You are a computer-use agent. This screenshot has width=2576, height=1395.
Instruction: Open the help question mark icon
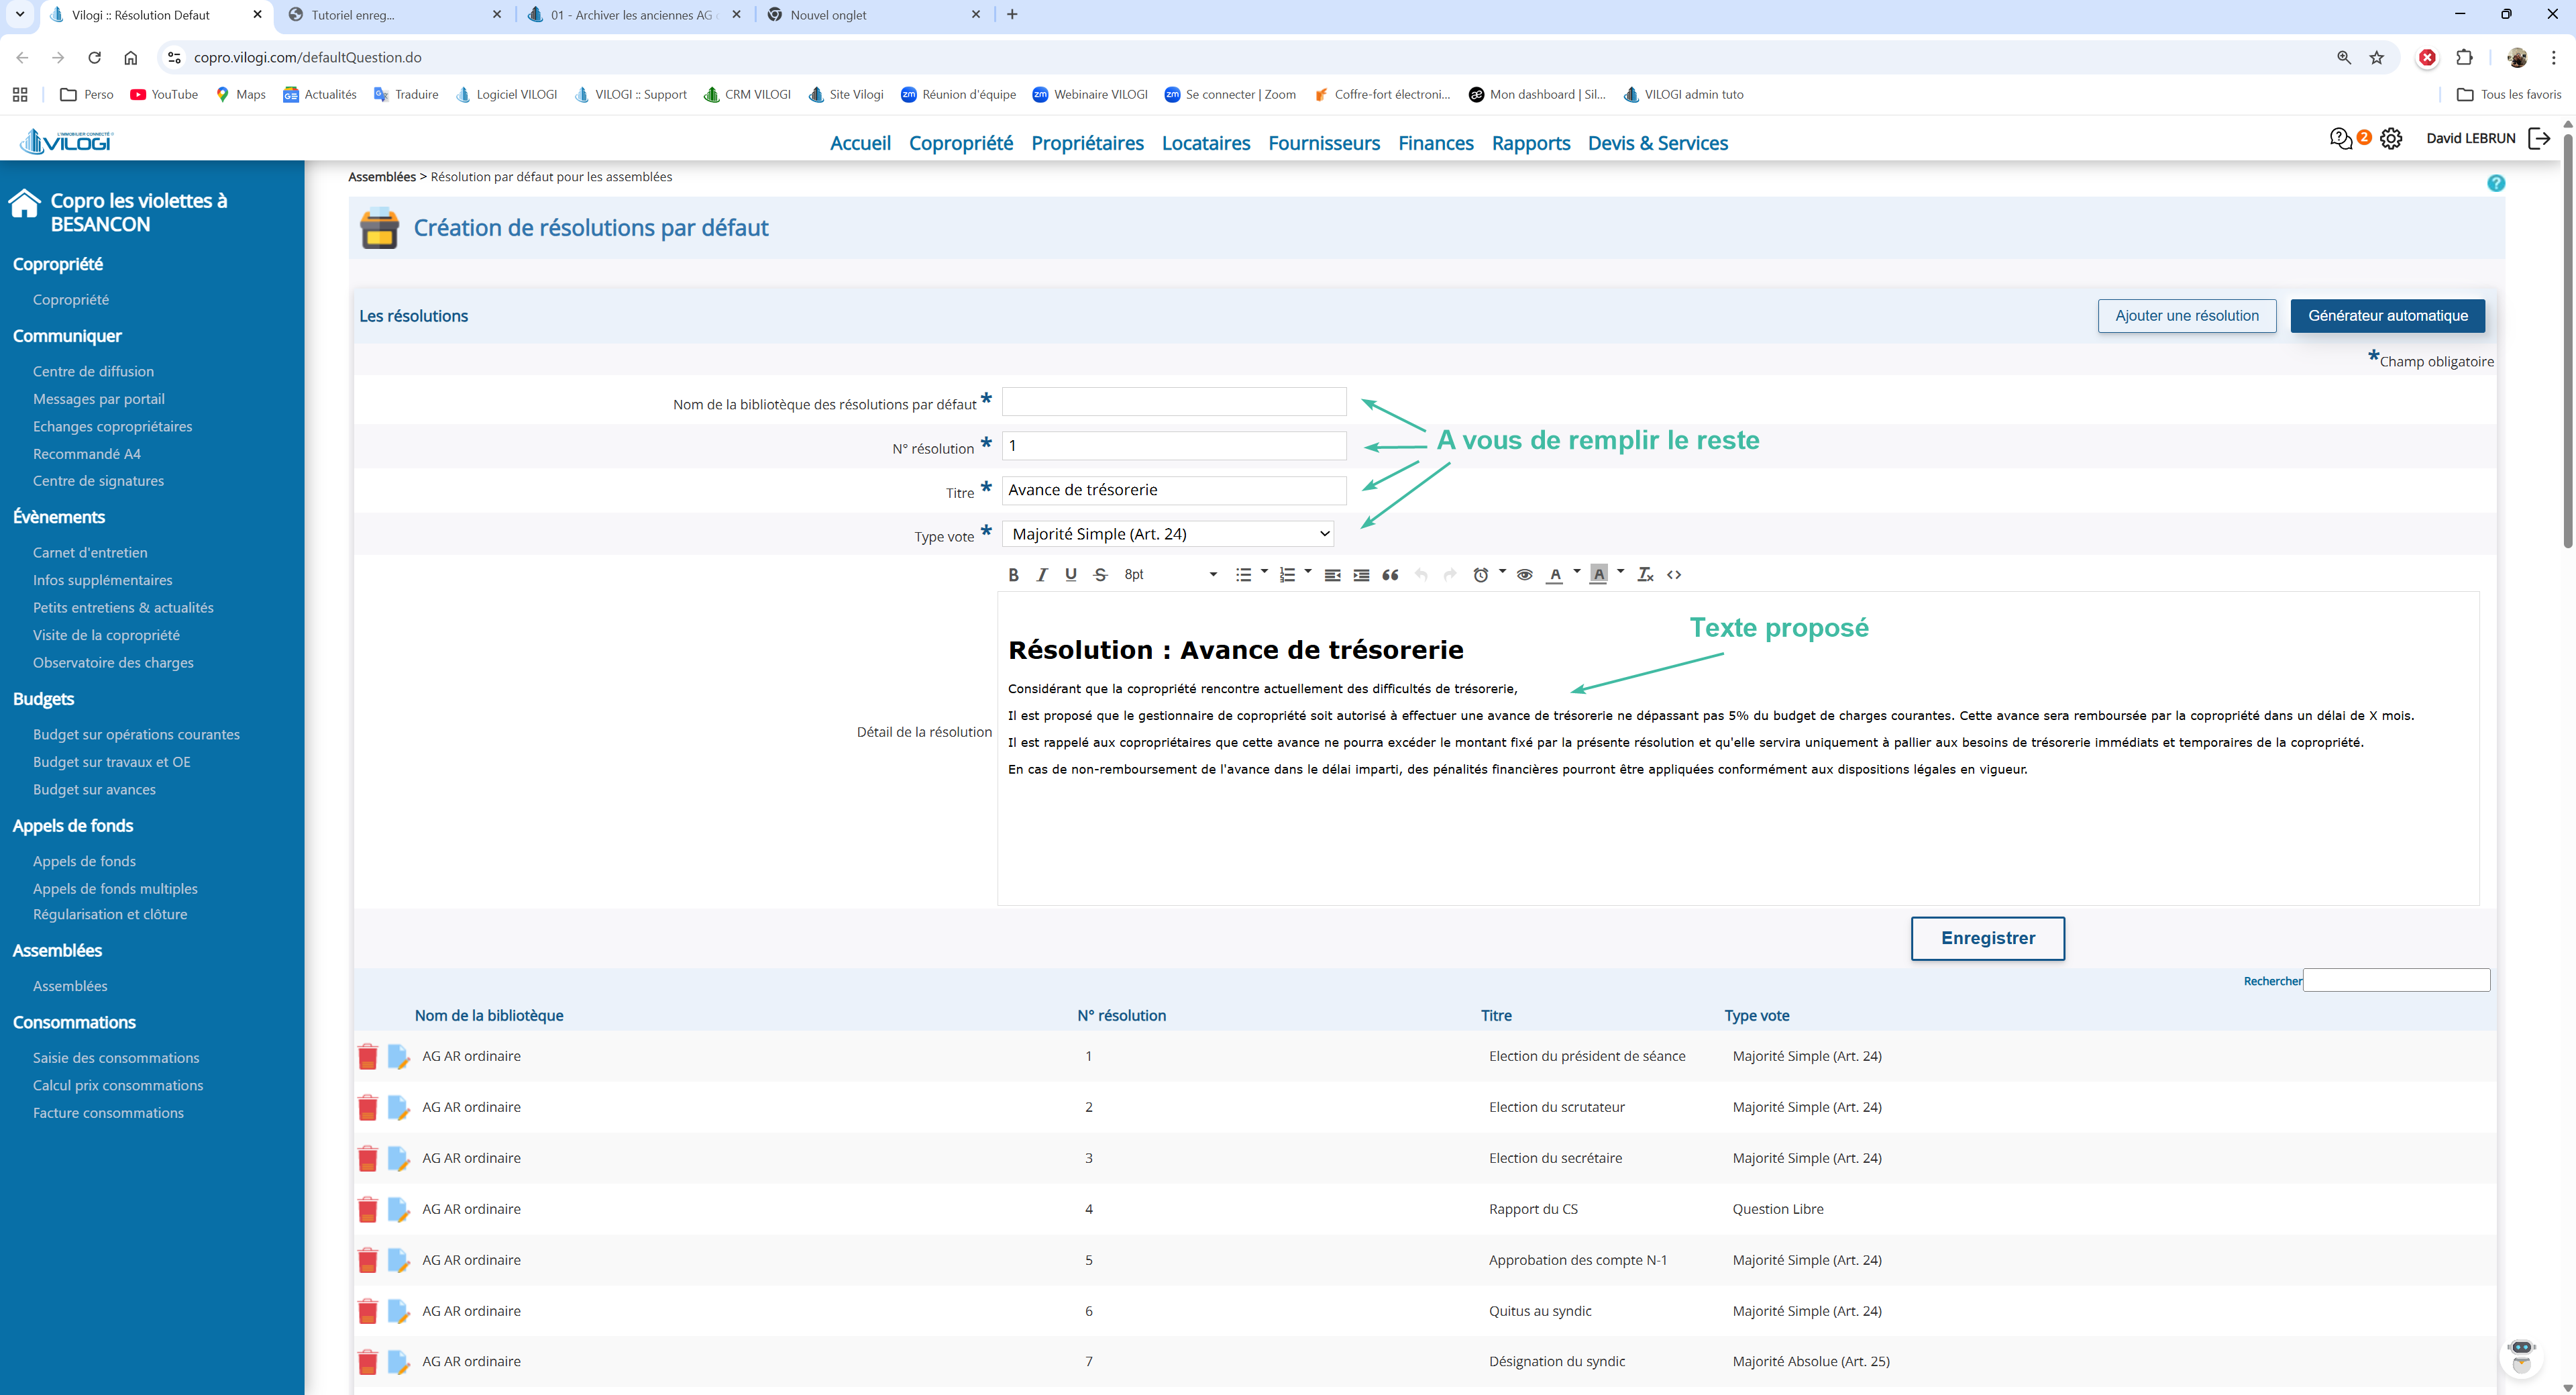(x=2496, y=183)
